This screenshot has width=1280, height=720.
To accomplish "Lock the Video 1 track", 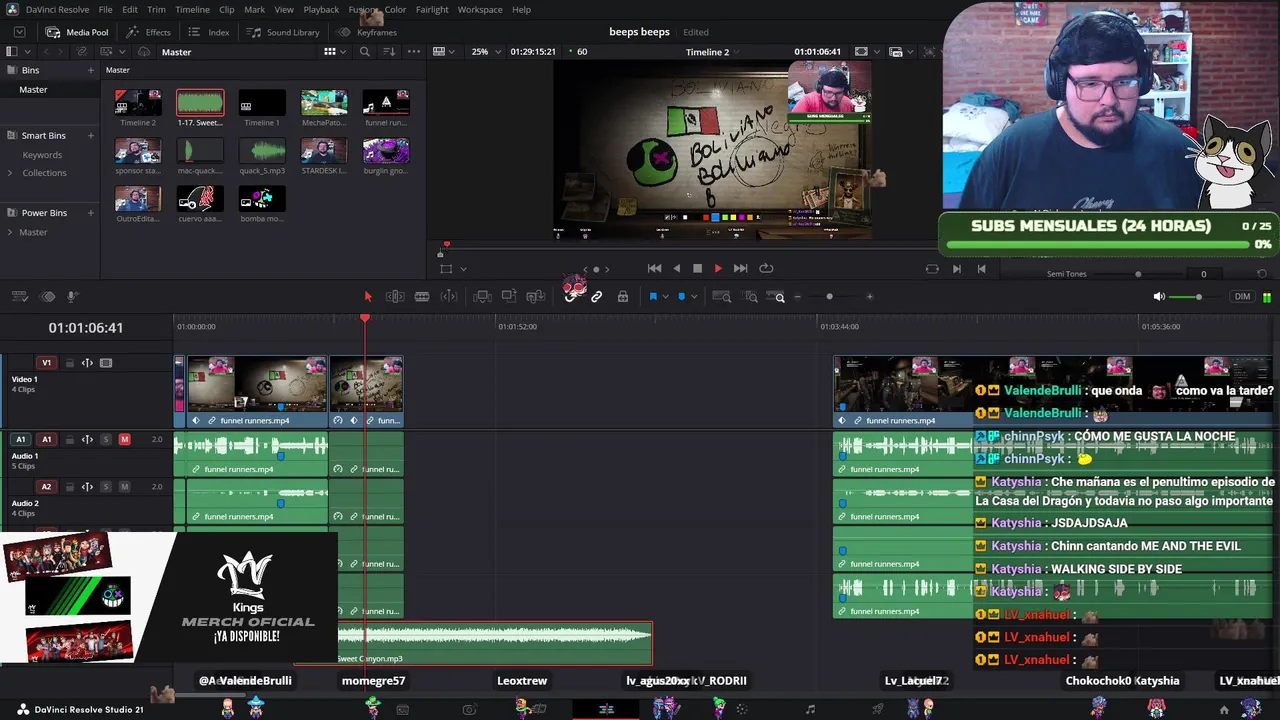I will point(69,363).
